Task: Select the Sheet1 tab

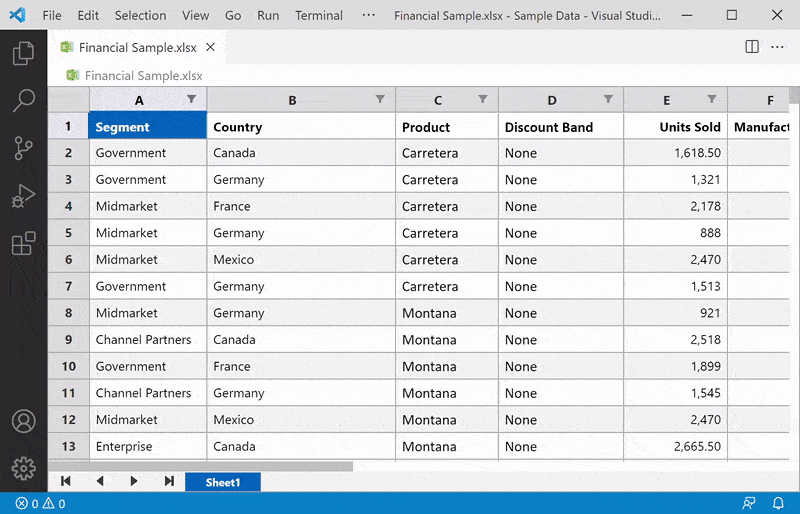Action: (223, 482)
